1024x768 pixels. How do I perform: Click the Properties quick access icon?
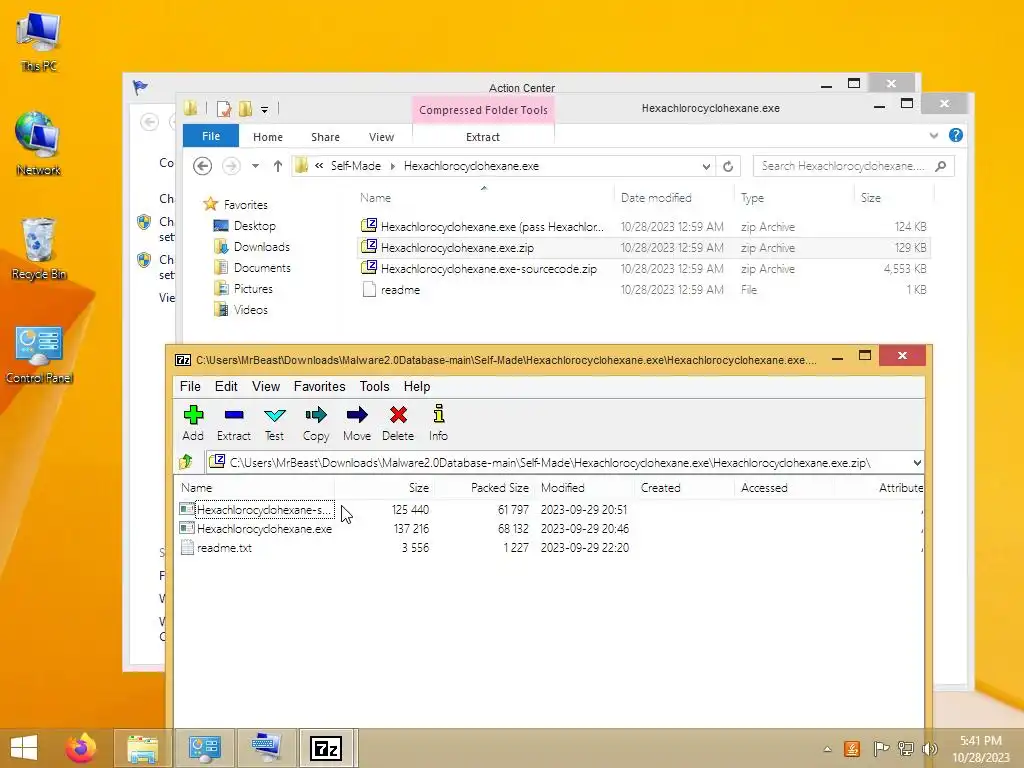pyautogui.click(x=224, y=108)
